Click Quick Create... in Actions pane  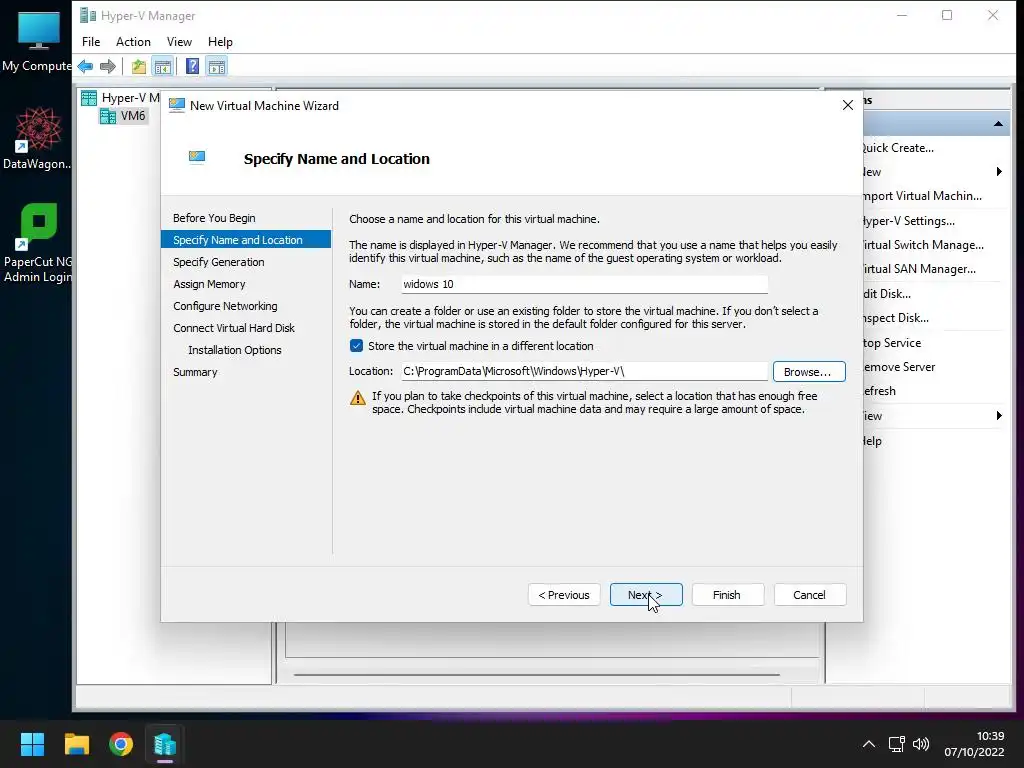coord(898,148)
